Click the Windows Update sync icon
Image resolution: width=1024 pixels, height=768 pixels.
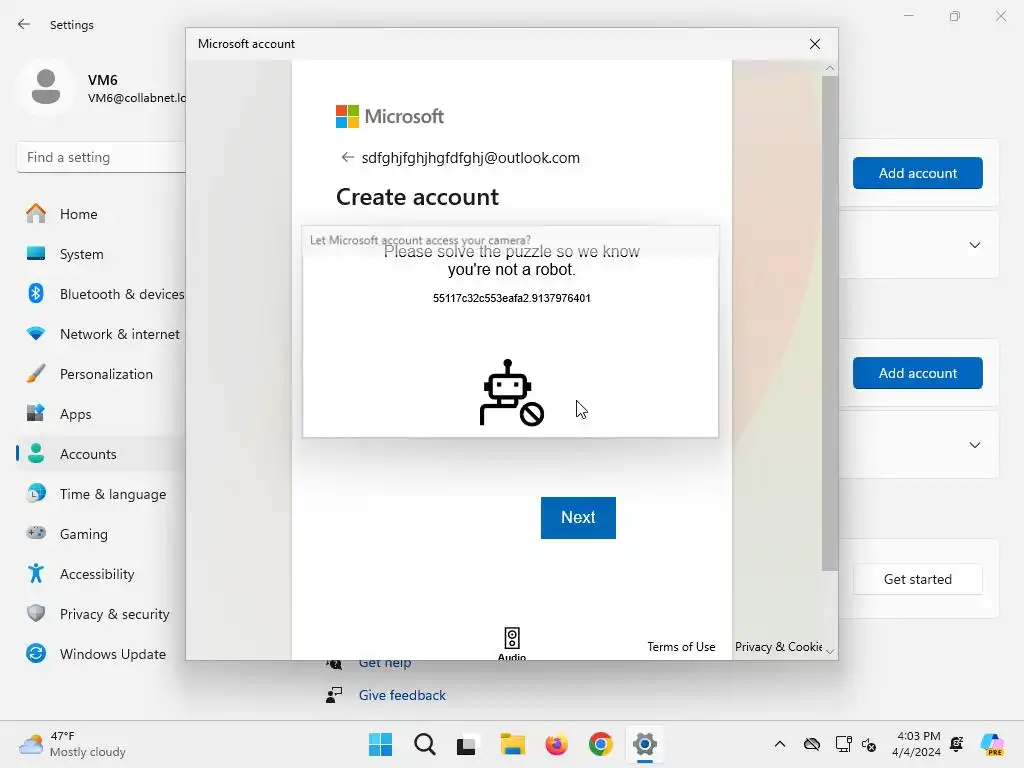click(36, 653)
